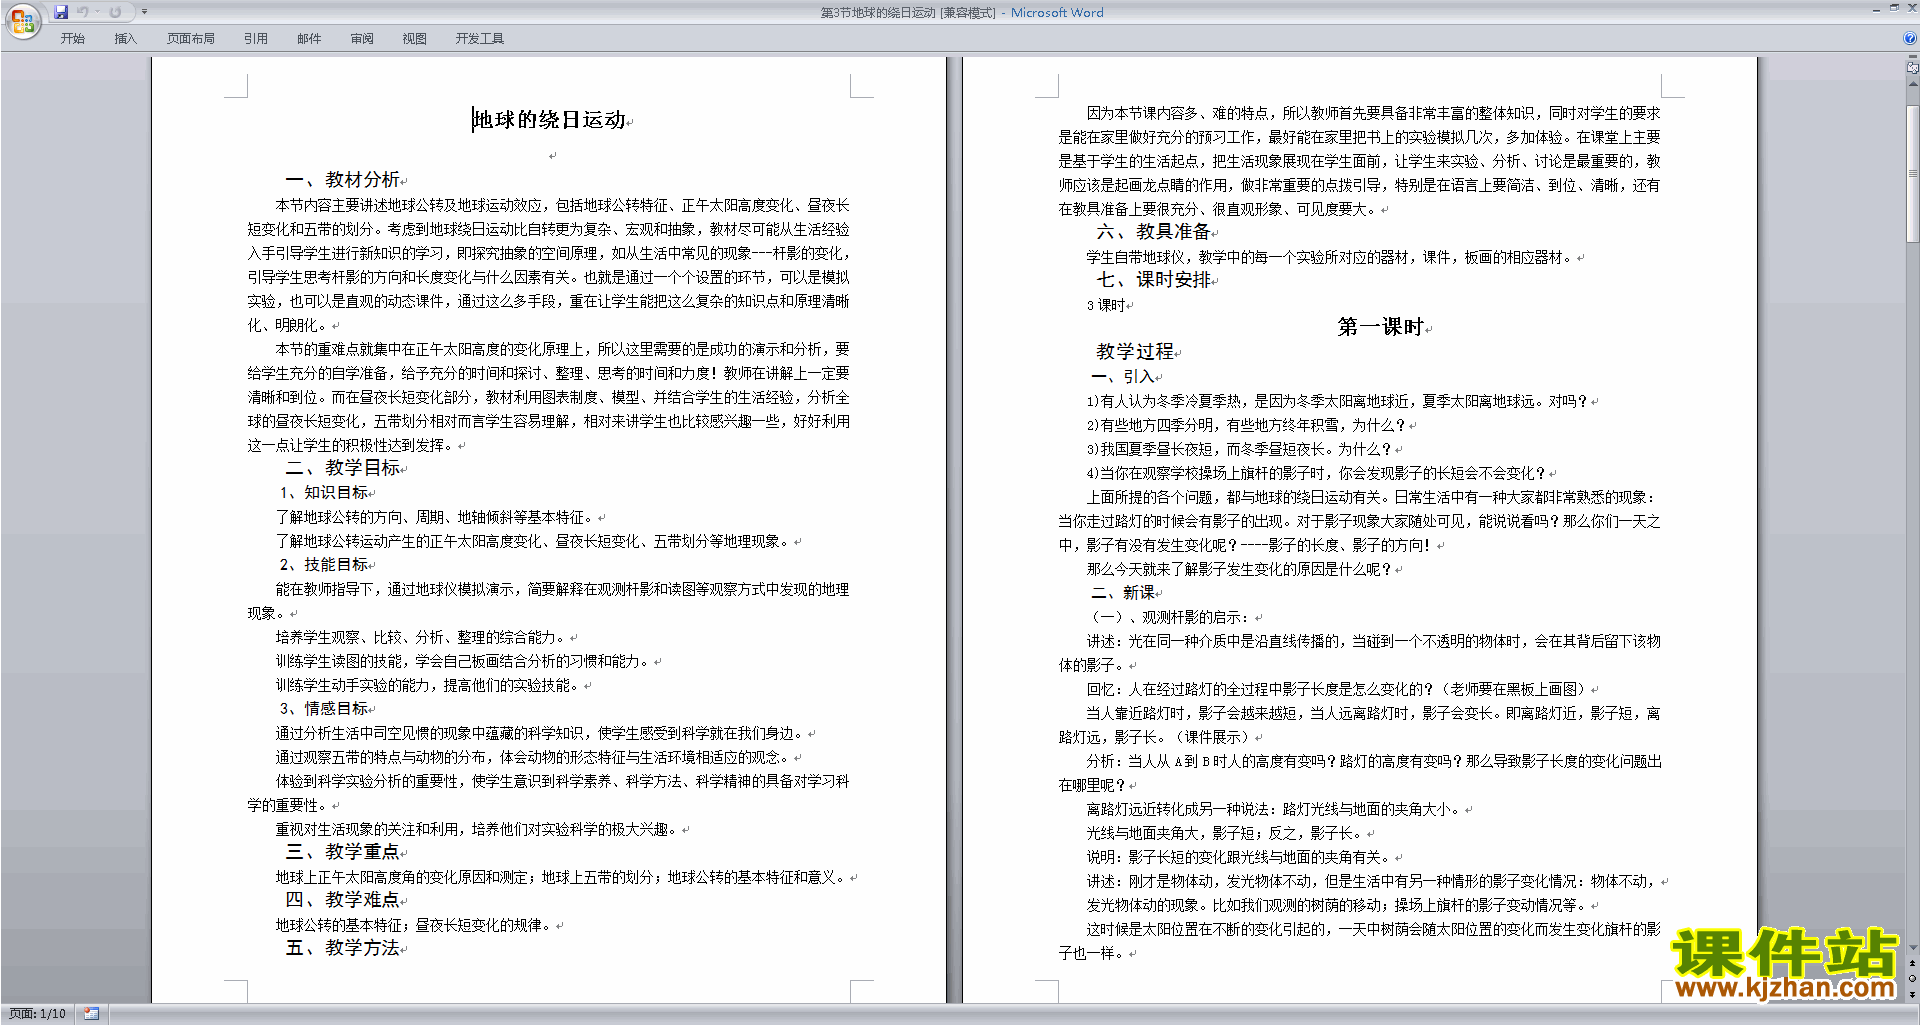Click the heading 五、教学方法
This screenshot has width=1920, height=1025.
click(x=342, y=948)
